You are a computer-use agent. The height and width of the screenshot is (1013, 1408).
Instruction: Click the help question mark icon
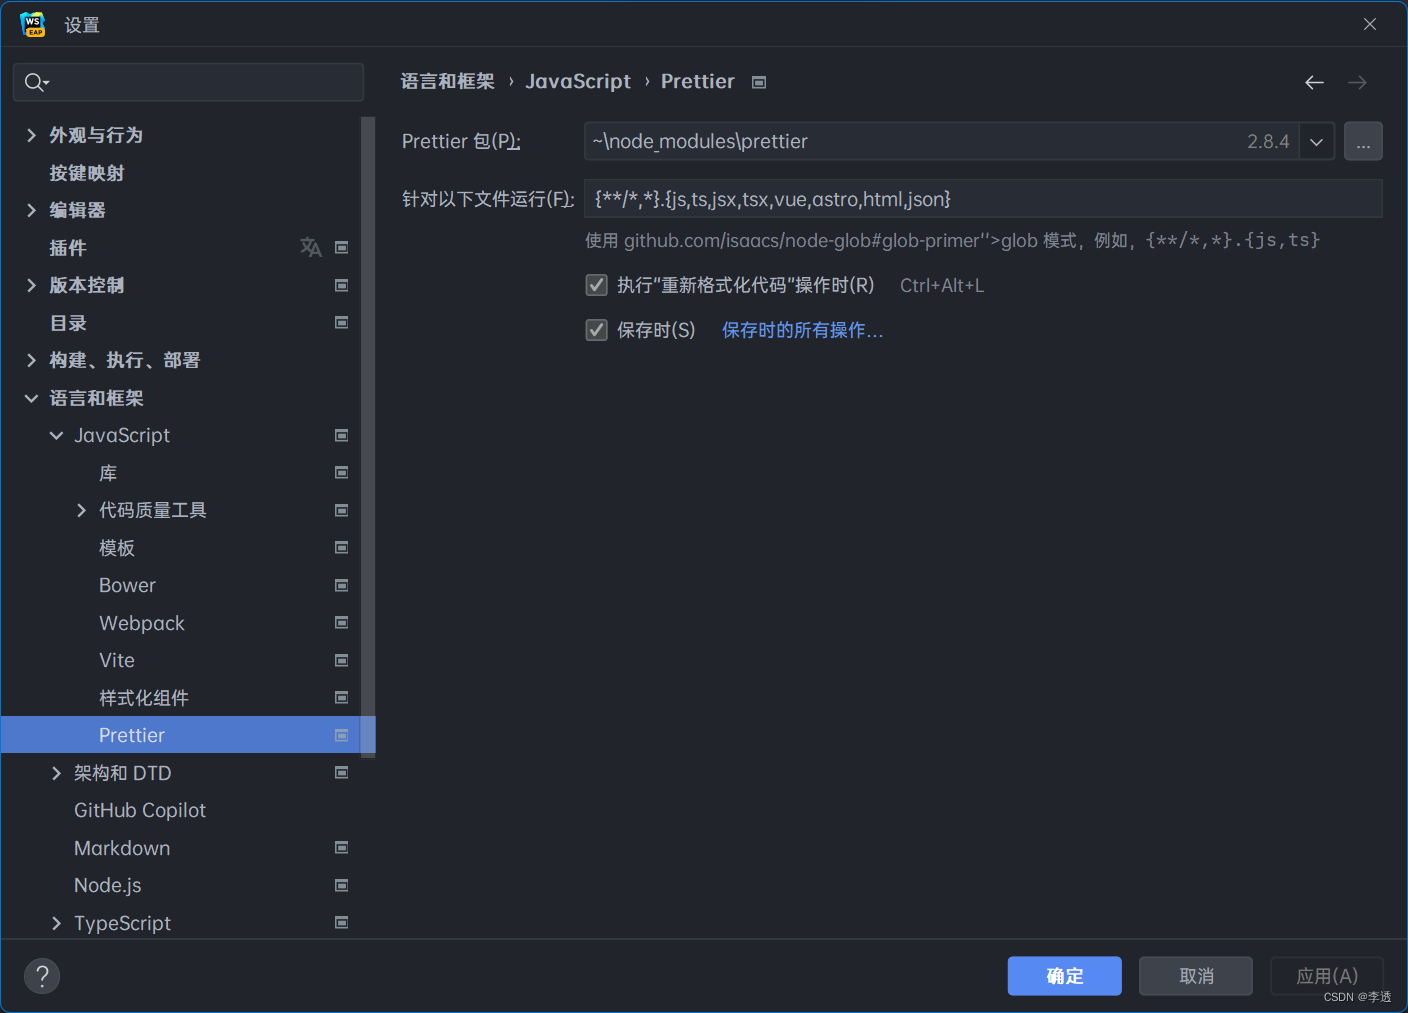point(41,976)
